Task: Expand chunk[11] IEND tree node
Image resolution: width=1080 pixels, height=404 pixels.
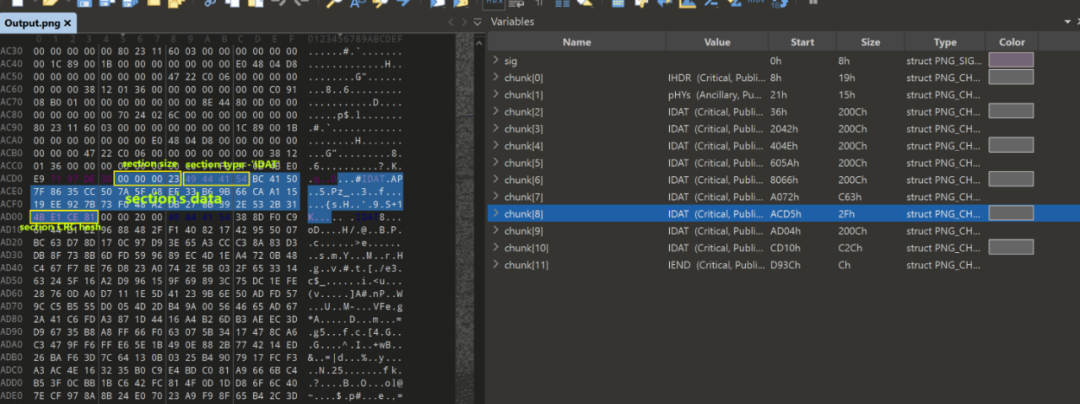Action: (496, 264)
